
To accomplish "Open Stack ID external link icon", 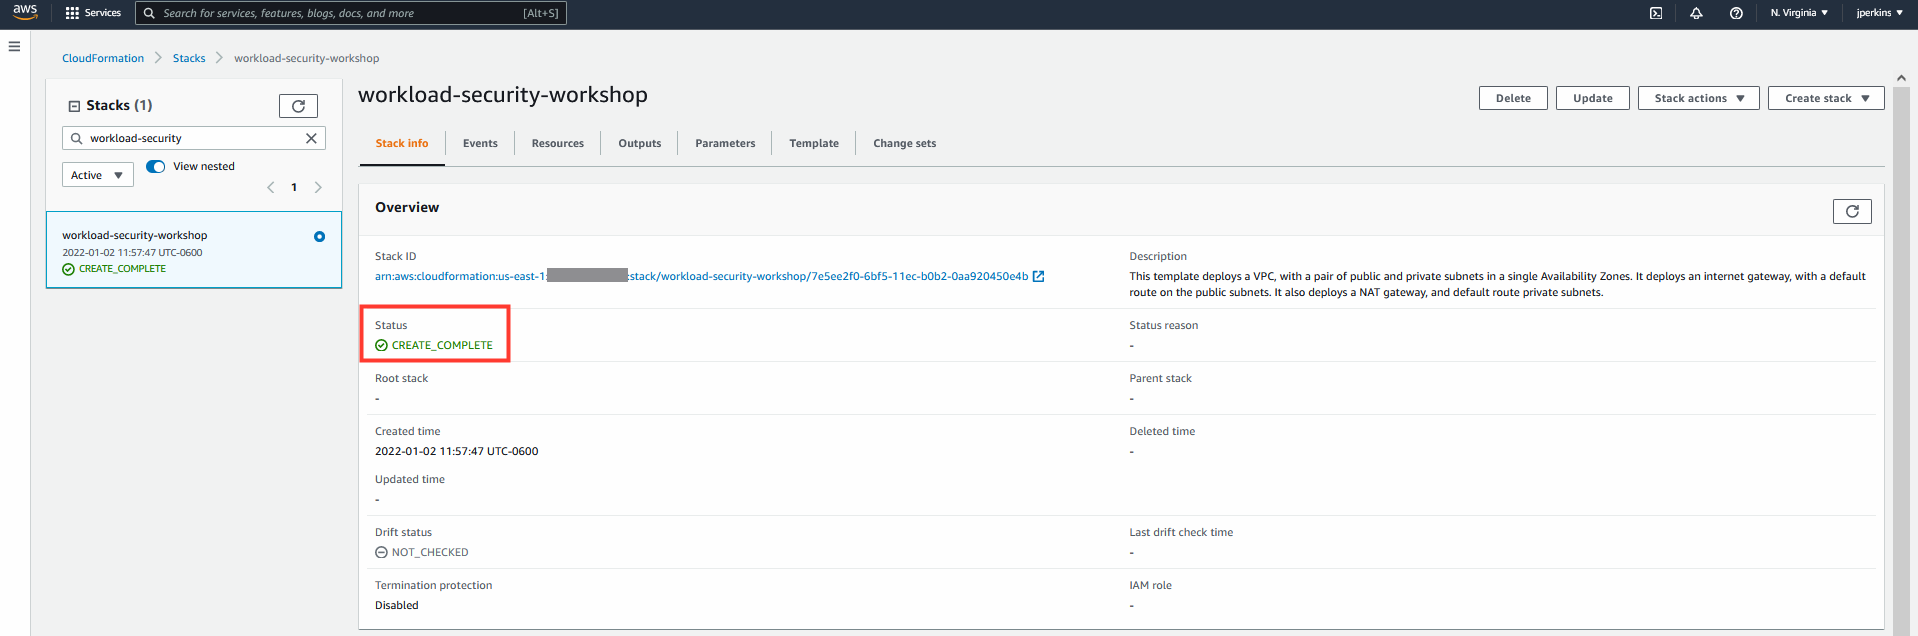I will [x=1038, y=277].
